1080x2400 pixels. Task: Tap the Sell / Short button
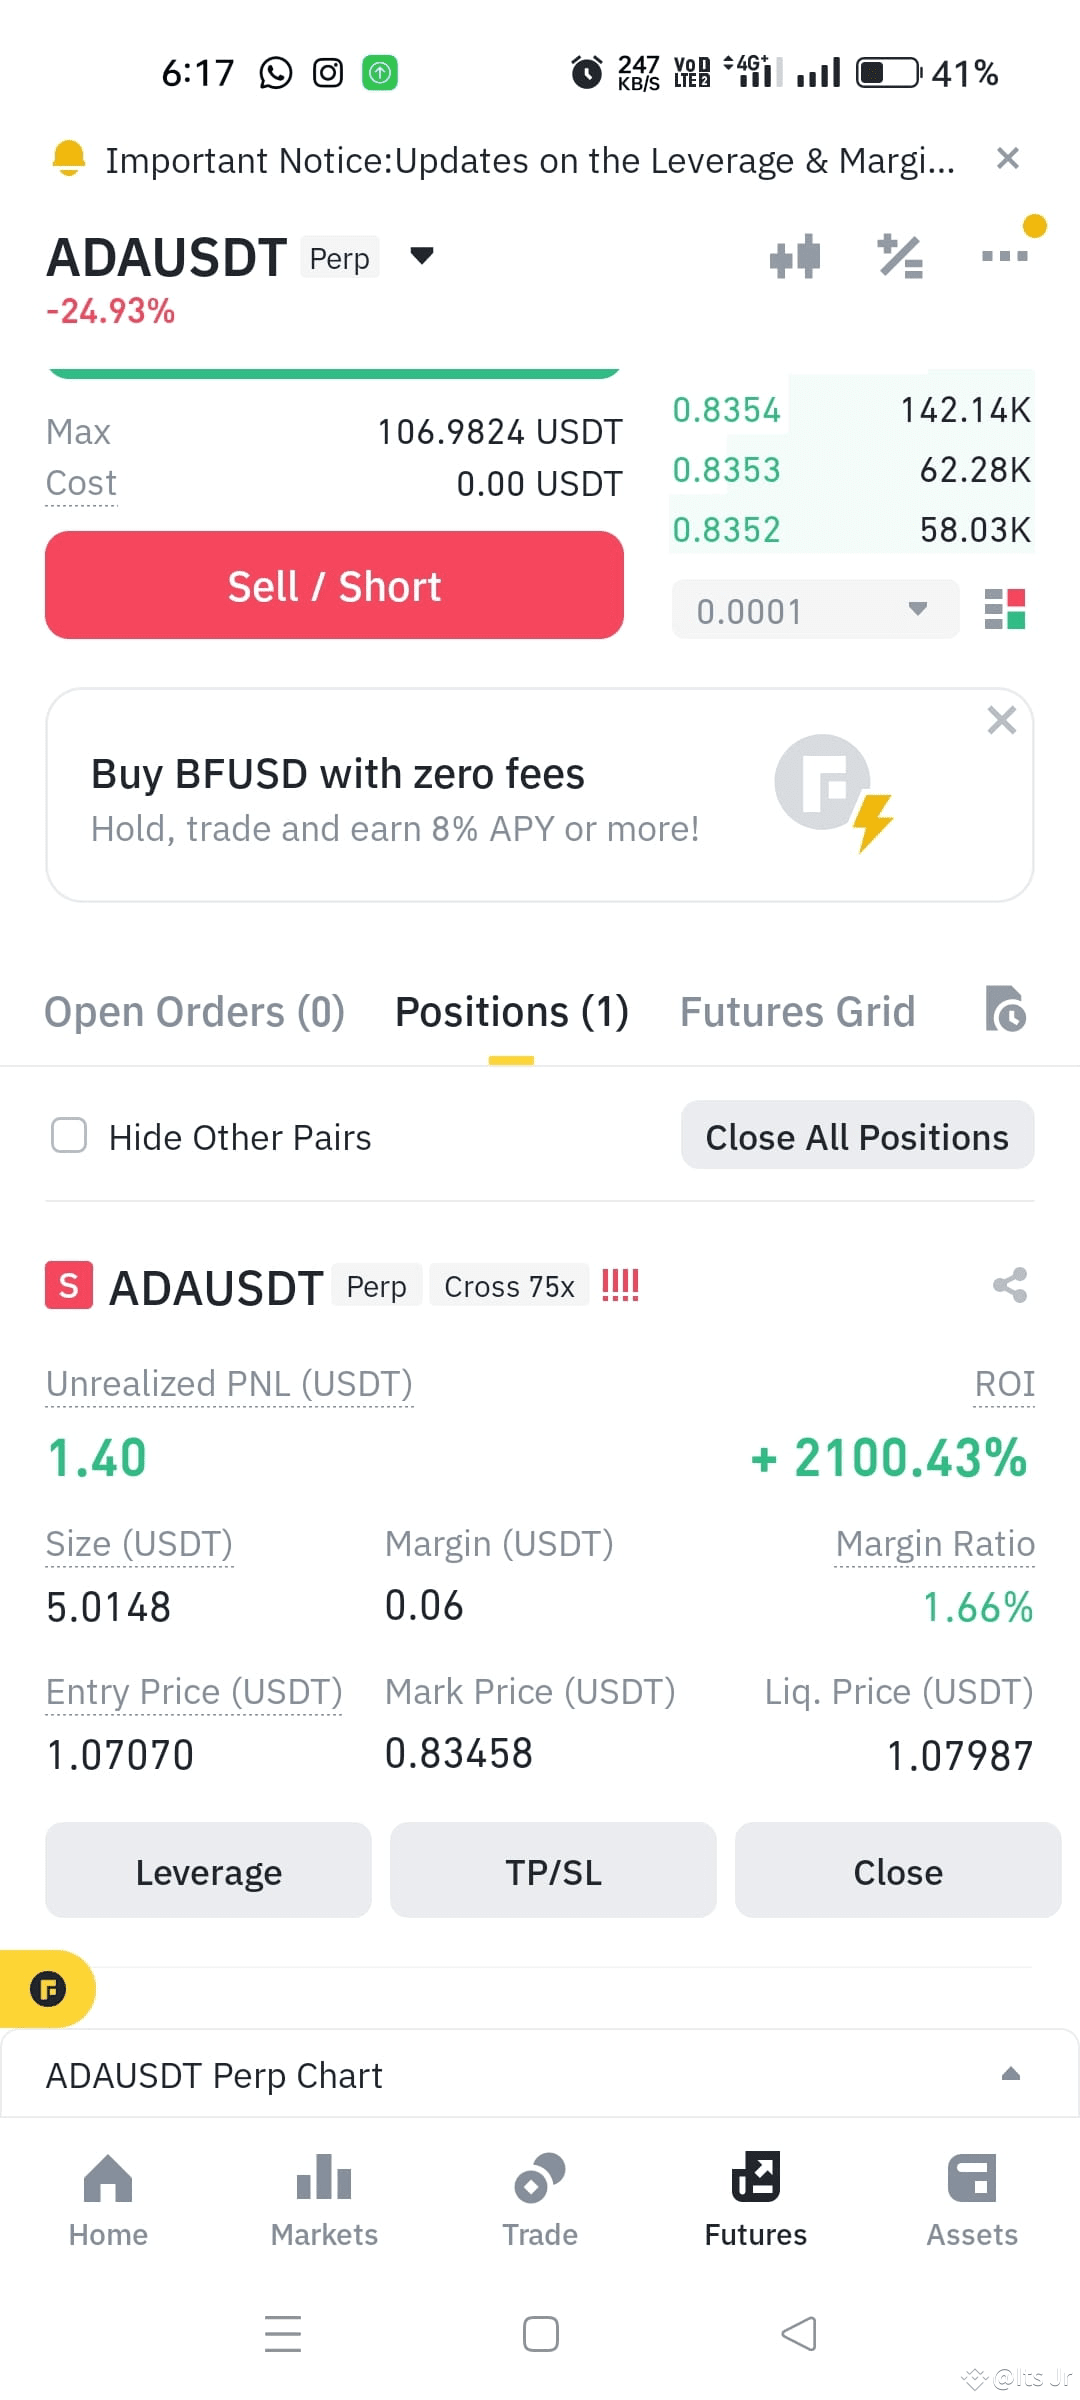[334, 585]
